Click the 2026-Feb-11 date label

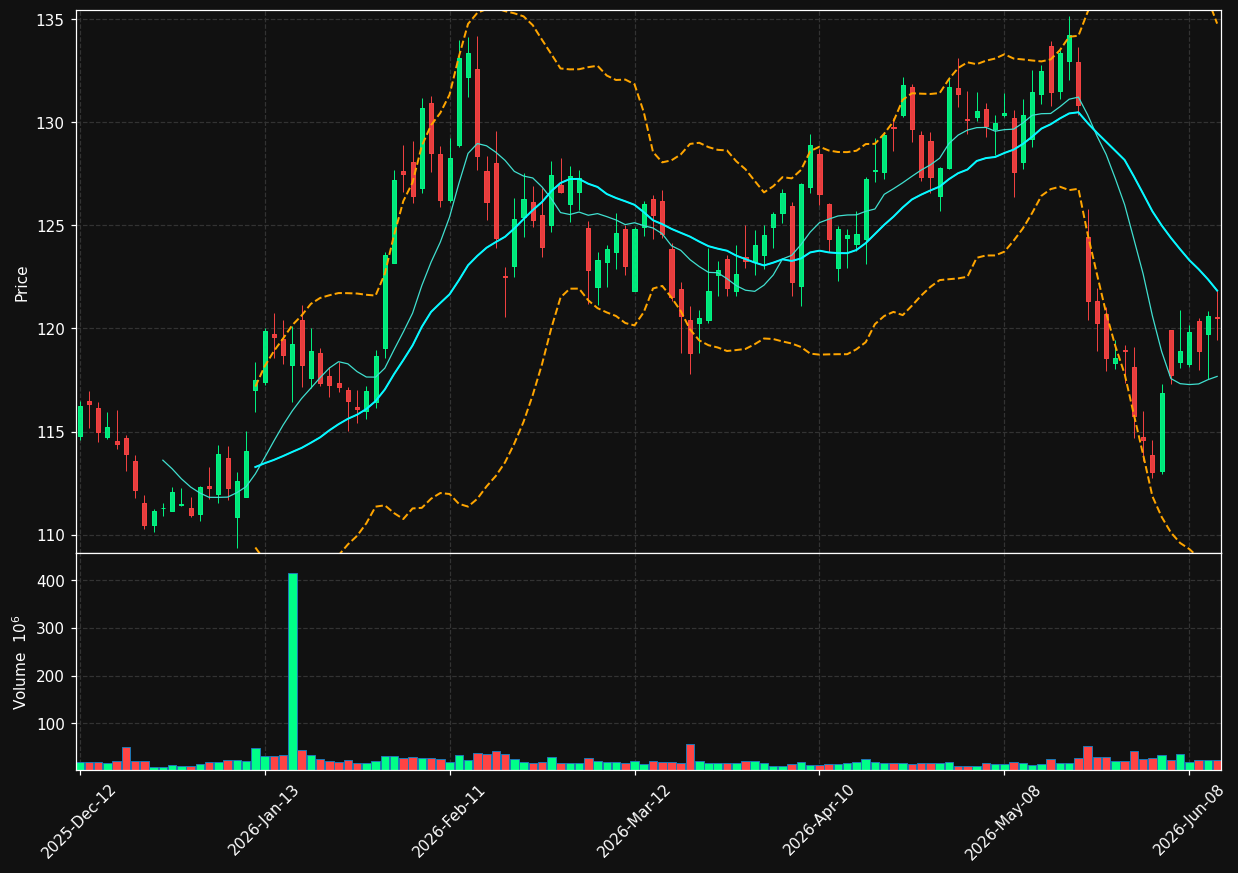coord(449,820)
